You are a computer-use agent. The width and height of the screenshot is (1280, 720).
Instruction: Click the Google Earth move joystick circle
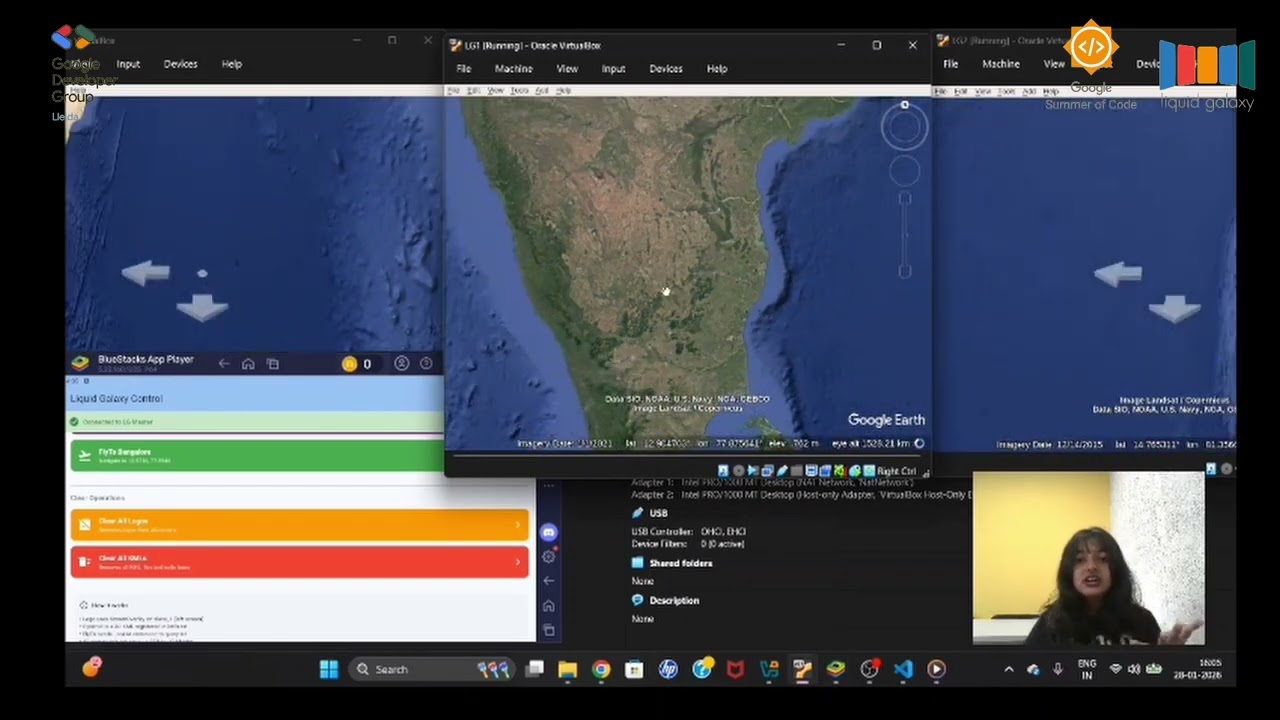(904, 172)
